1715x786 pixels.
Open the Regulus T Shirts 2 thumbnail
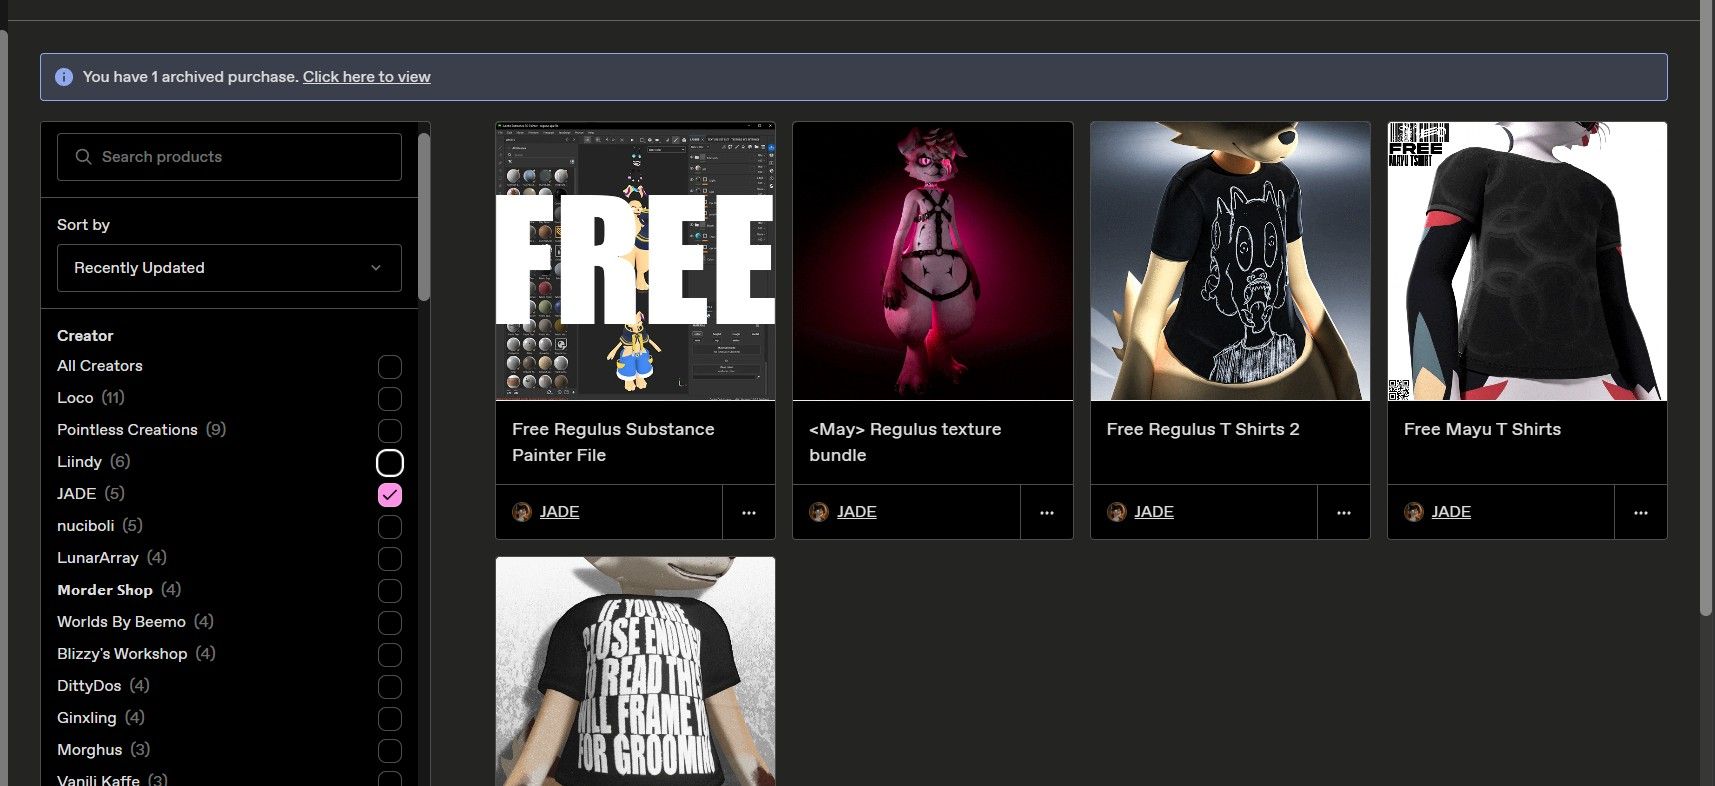click(x=1230, y=261)
